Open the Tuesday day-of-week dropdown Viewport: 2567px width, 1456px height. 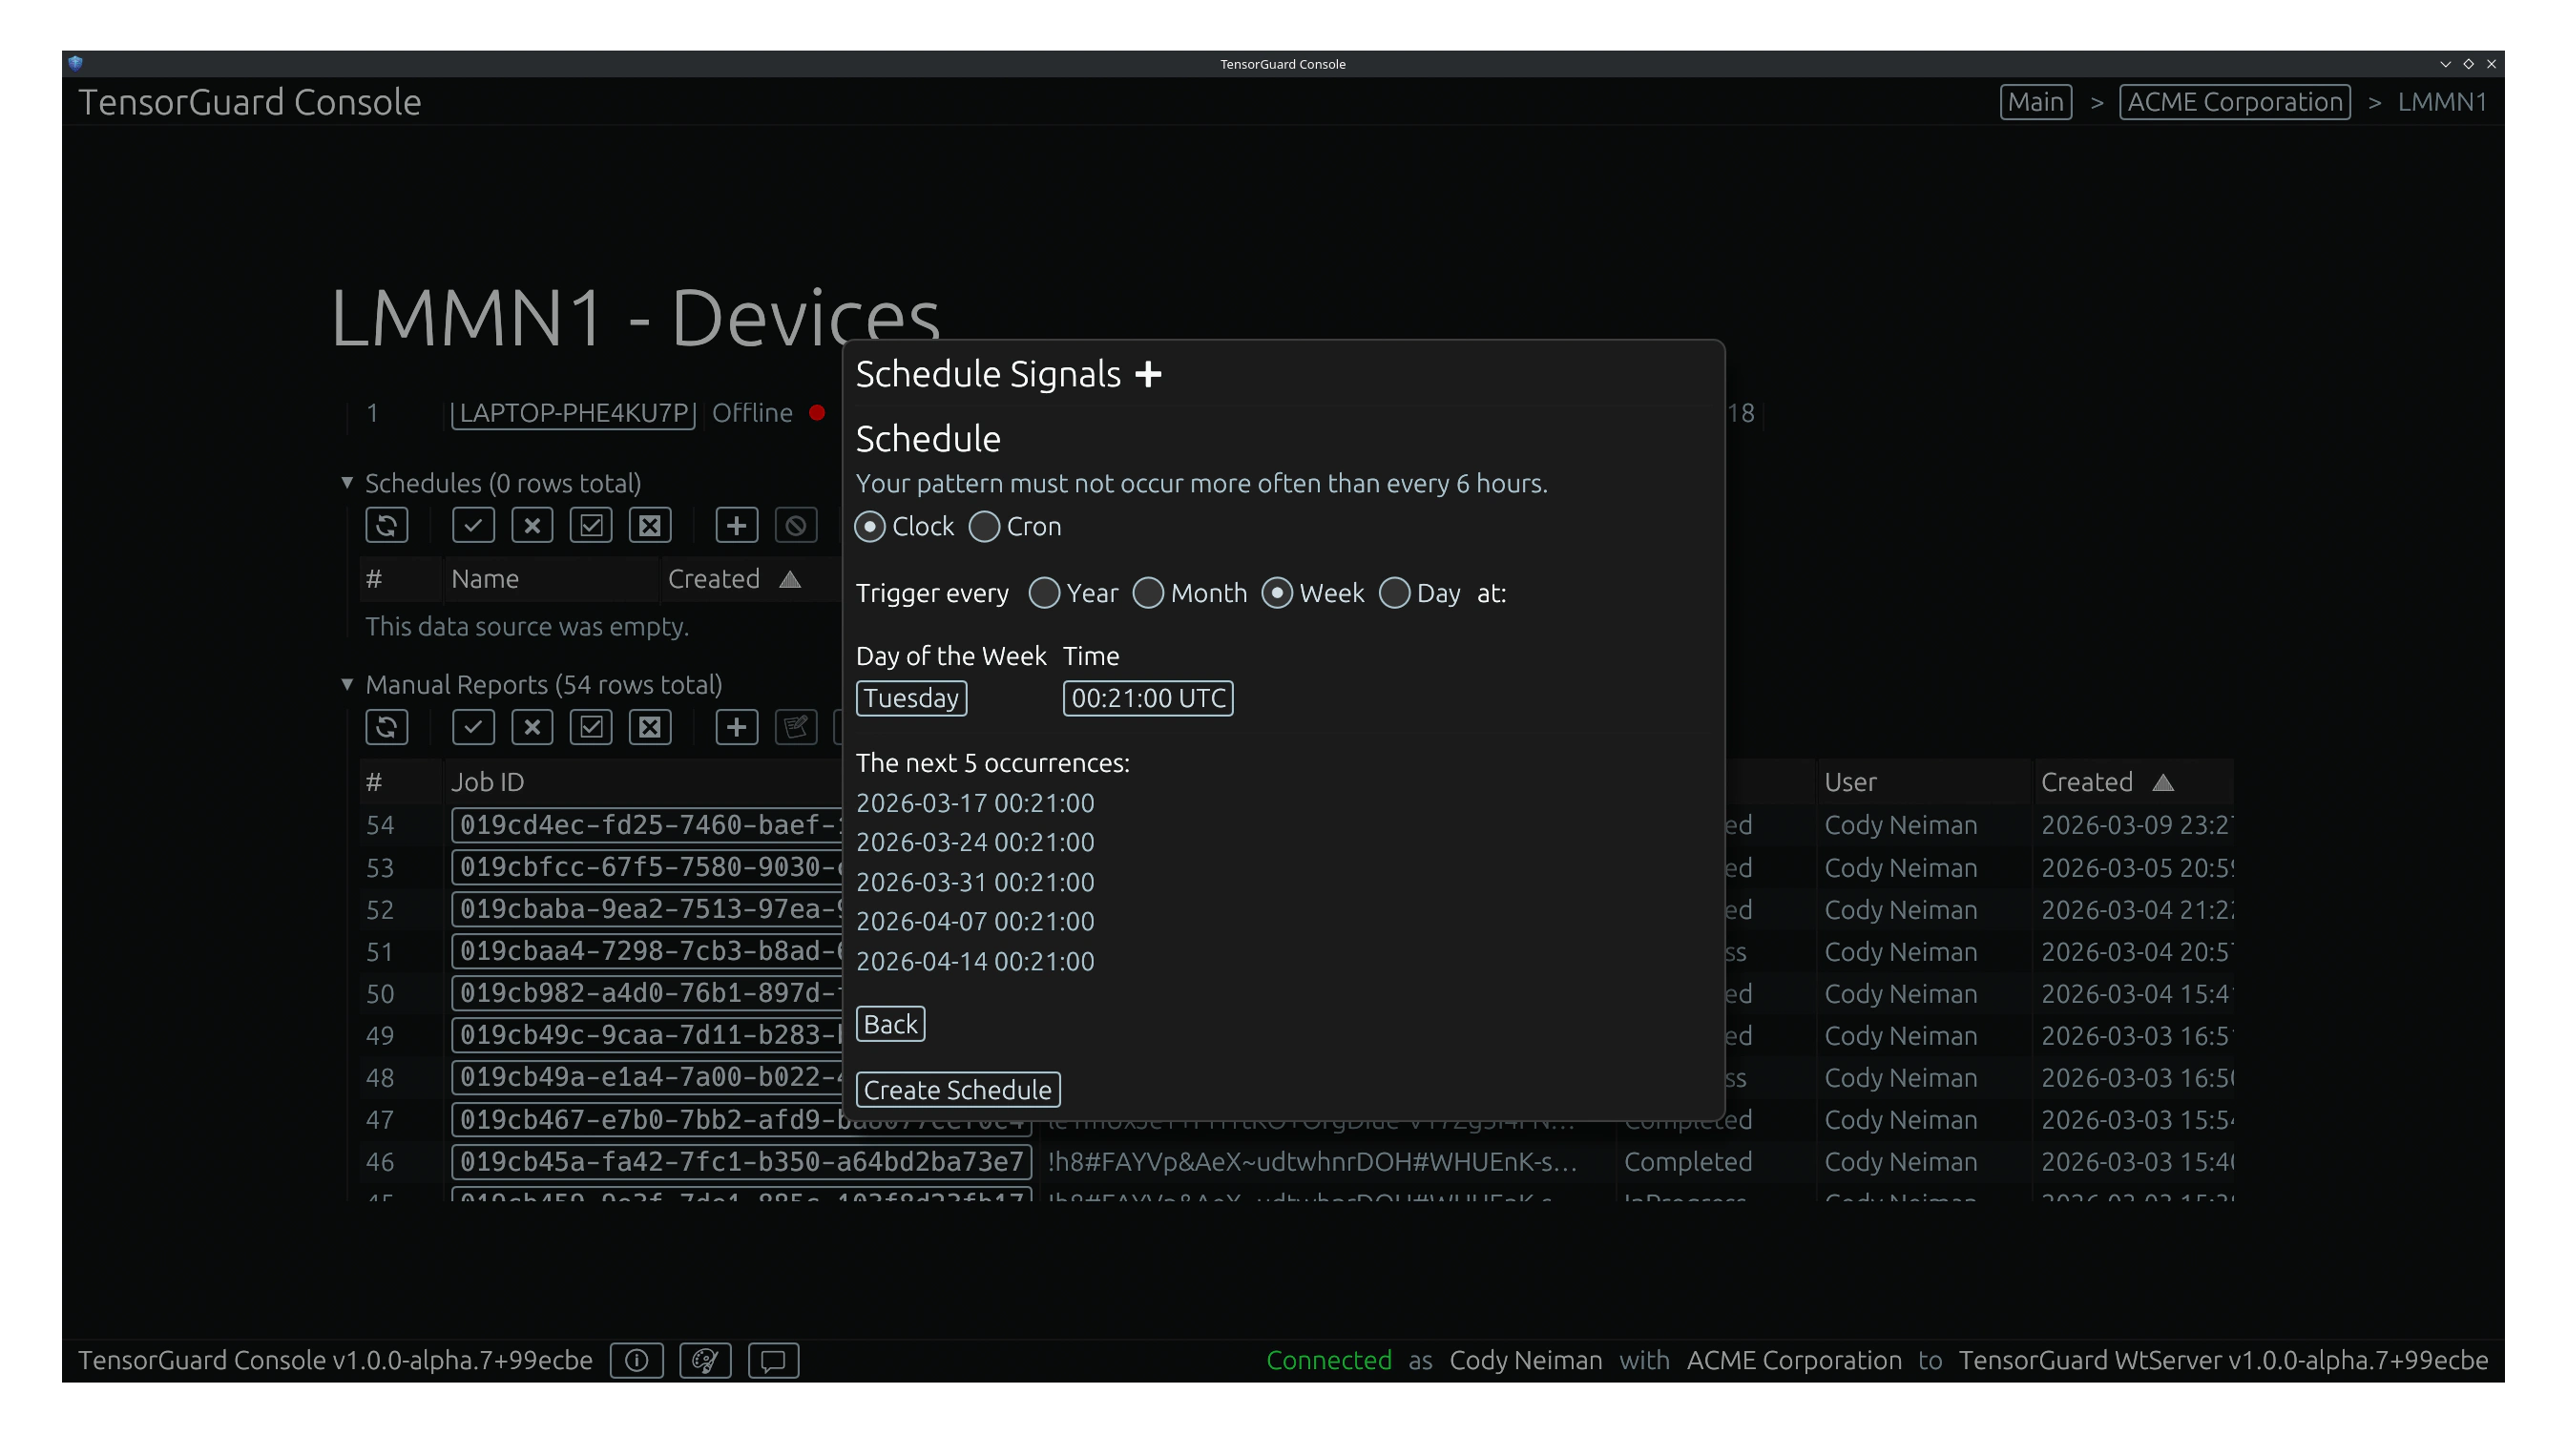(911, 698)
